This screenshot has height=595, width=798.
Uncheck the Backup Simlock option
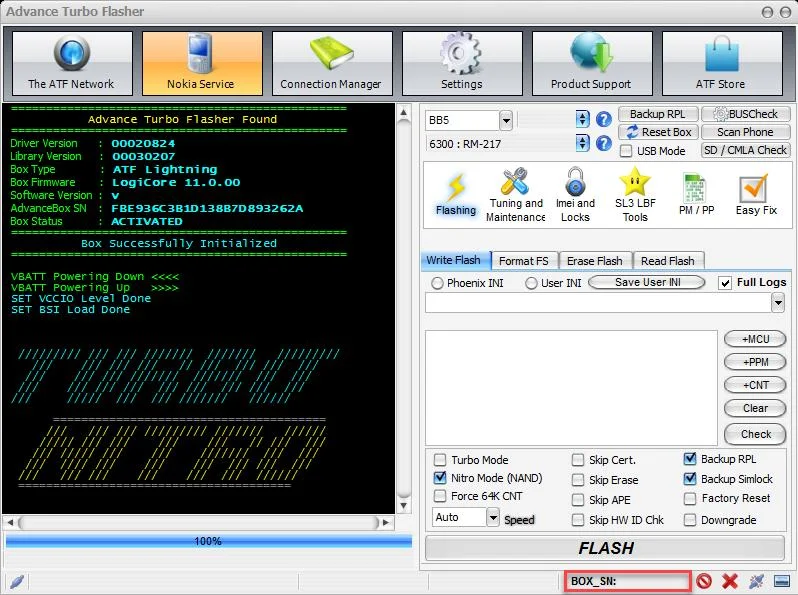pyautogui.click(x=690, y=479)
